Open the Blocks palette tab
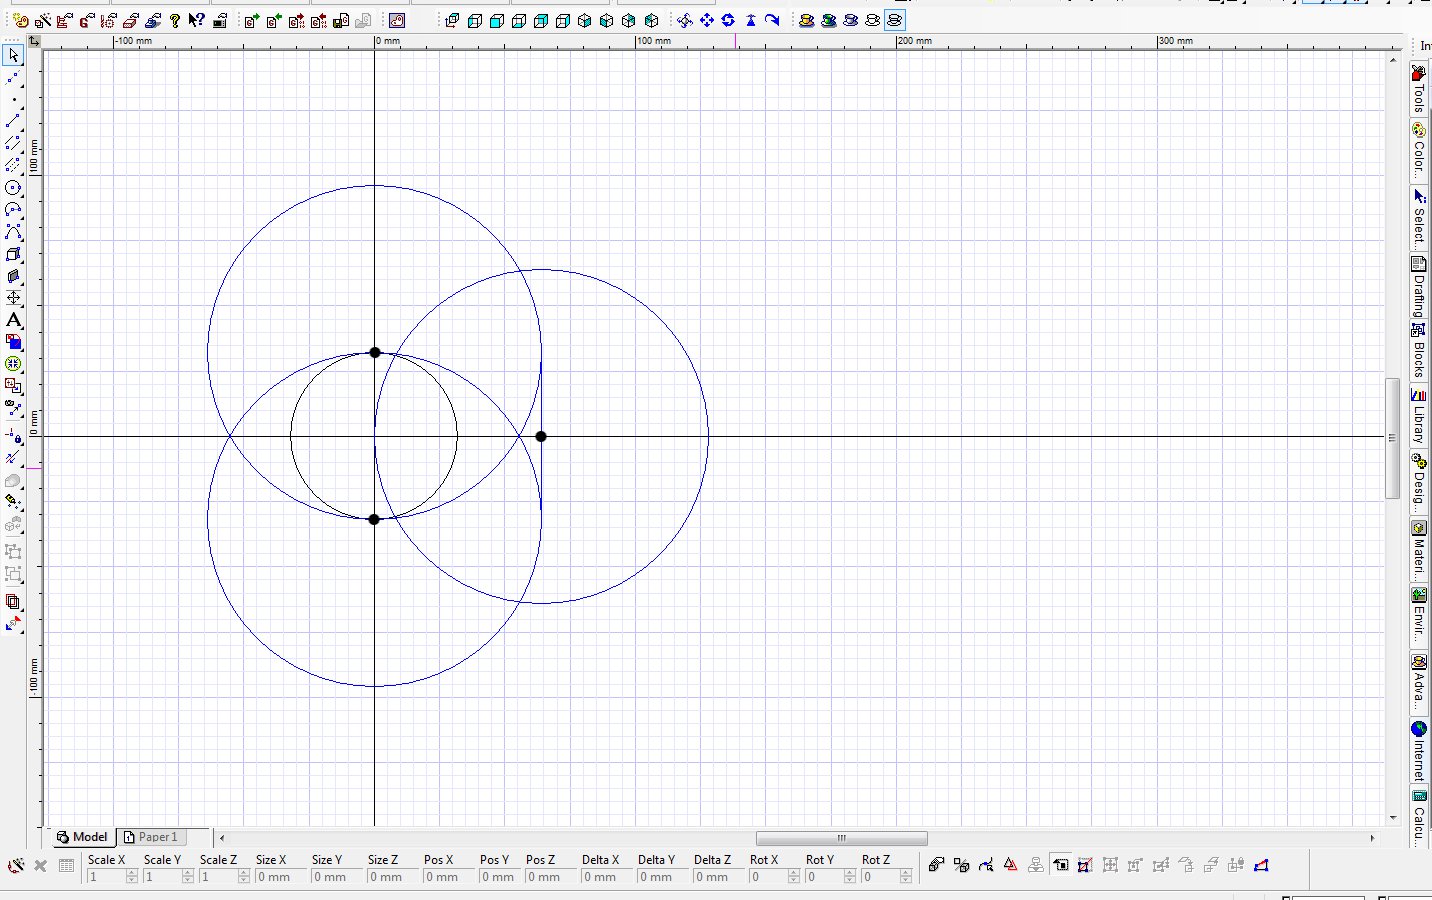The width and height of the screenshot is (1432, 900). coord(1419,350)
